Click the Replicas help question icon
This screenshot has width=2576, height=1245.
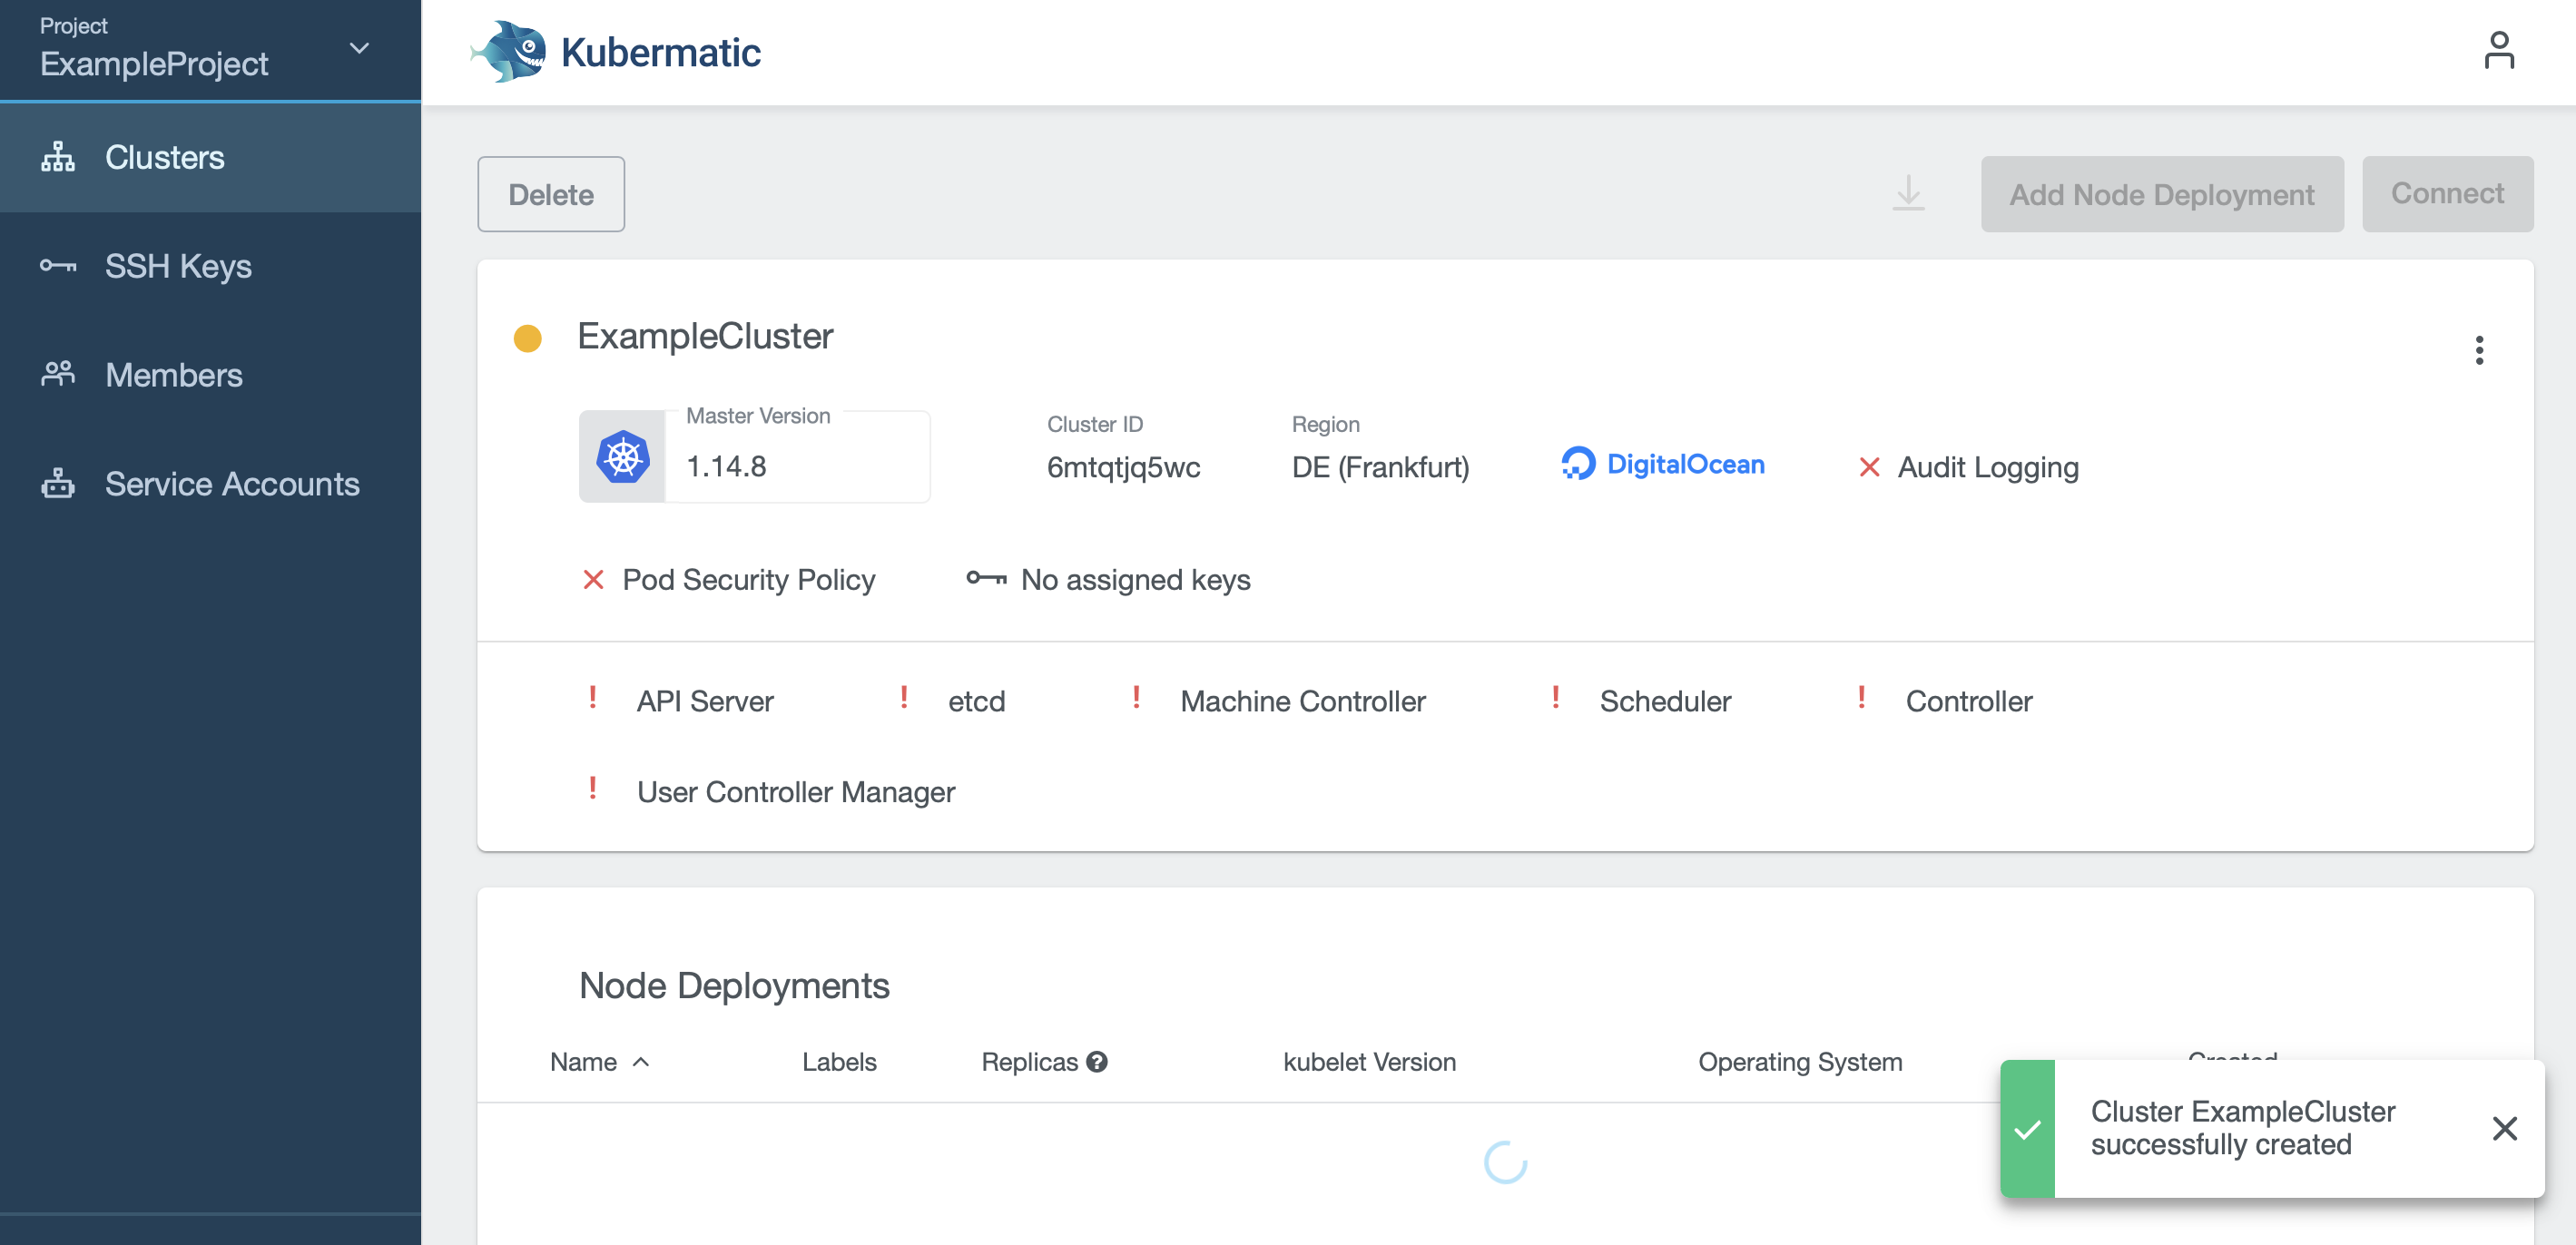pyautogui.click(x=1097, y=1062)
